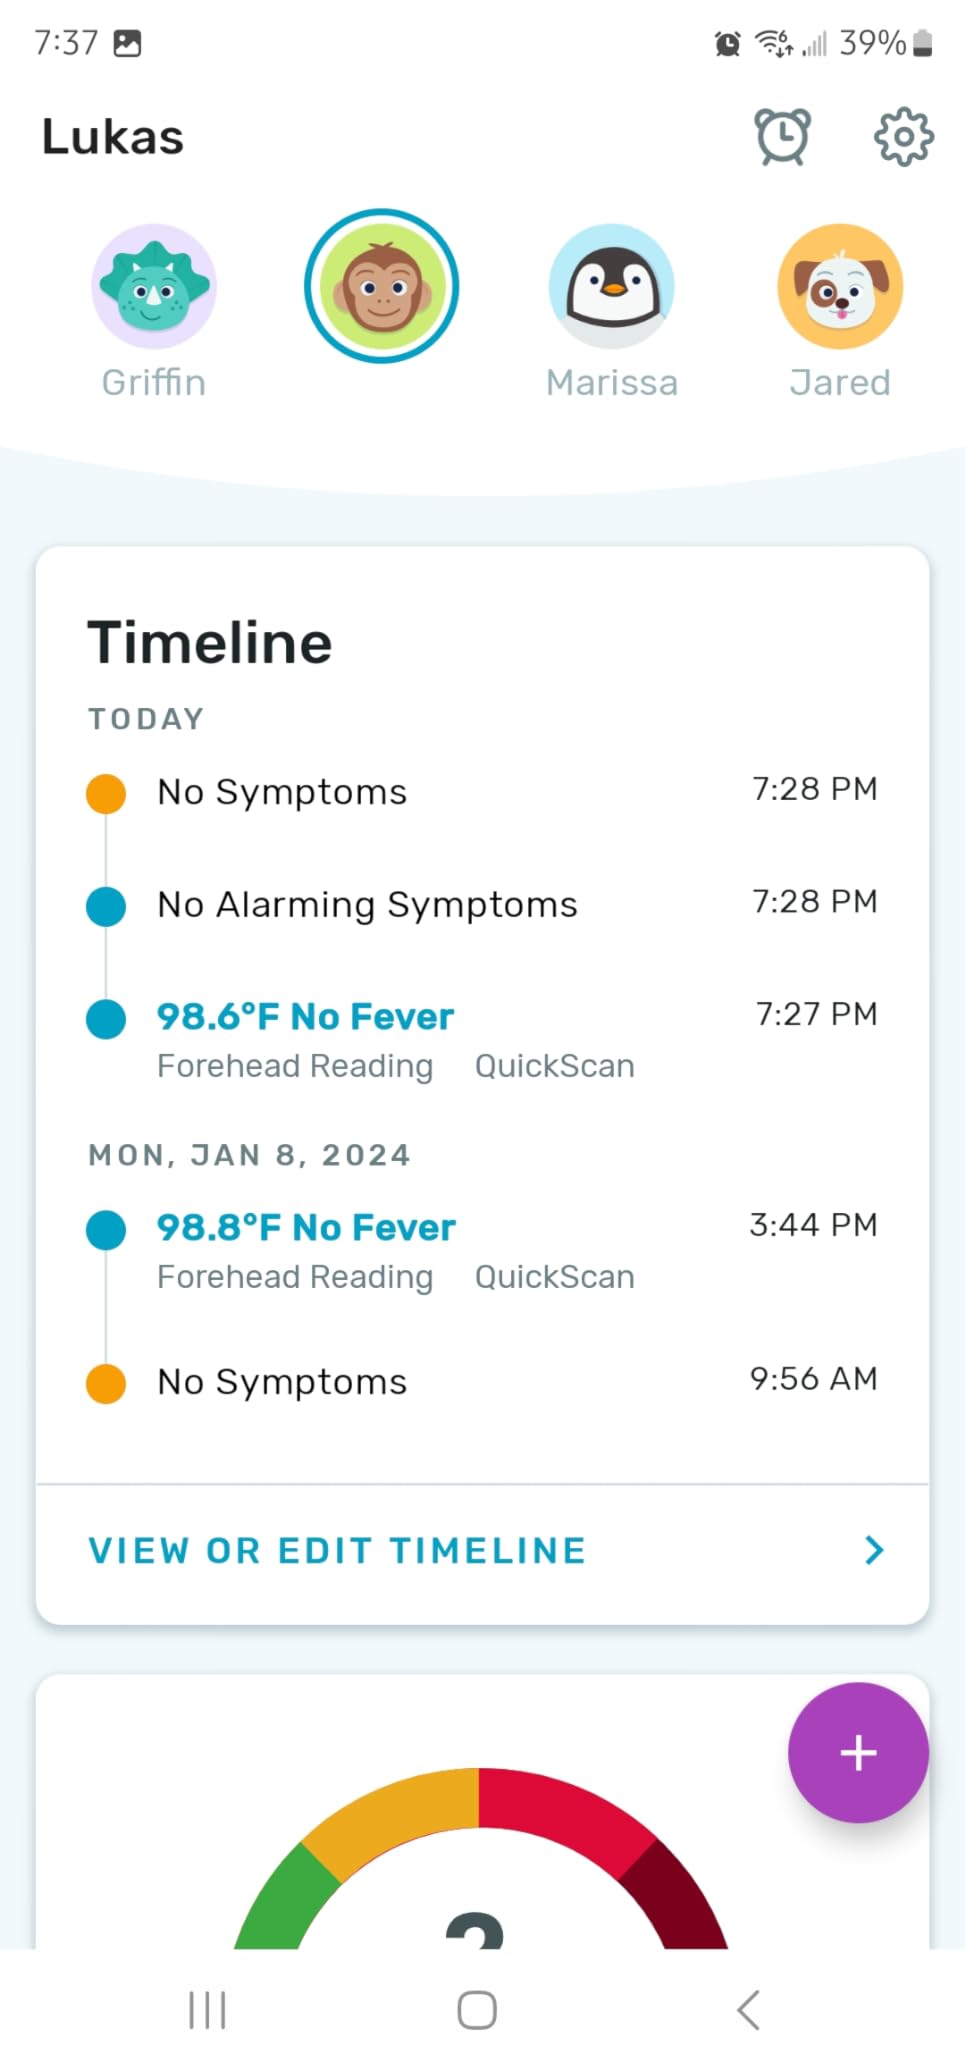Select Griffin's dinosaur avatar
Viewport: 965px width, 2070px height.
click(x=153, y=286)
